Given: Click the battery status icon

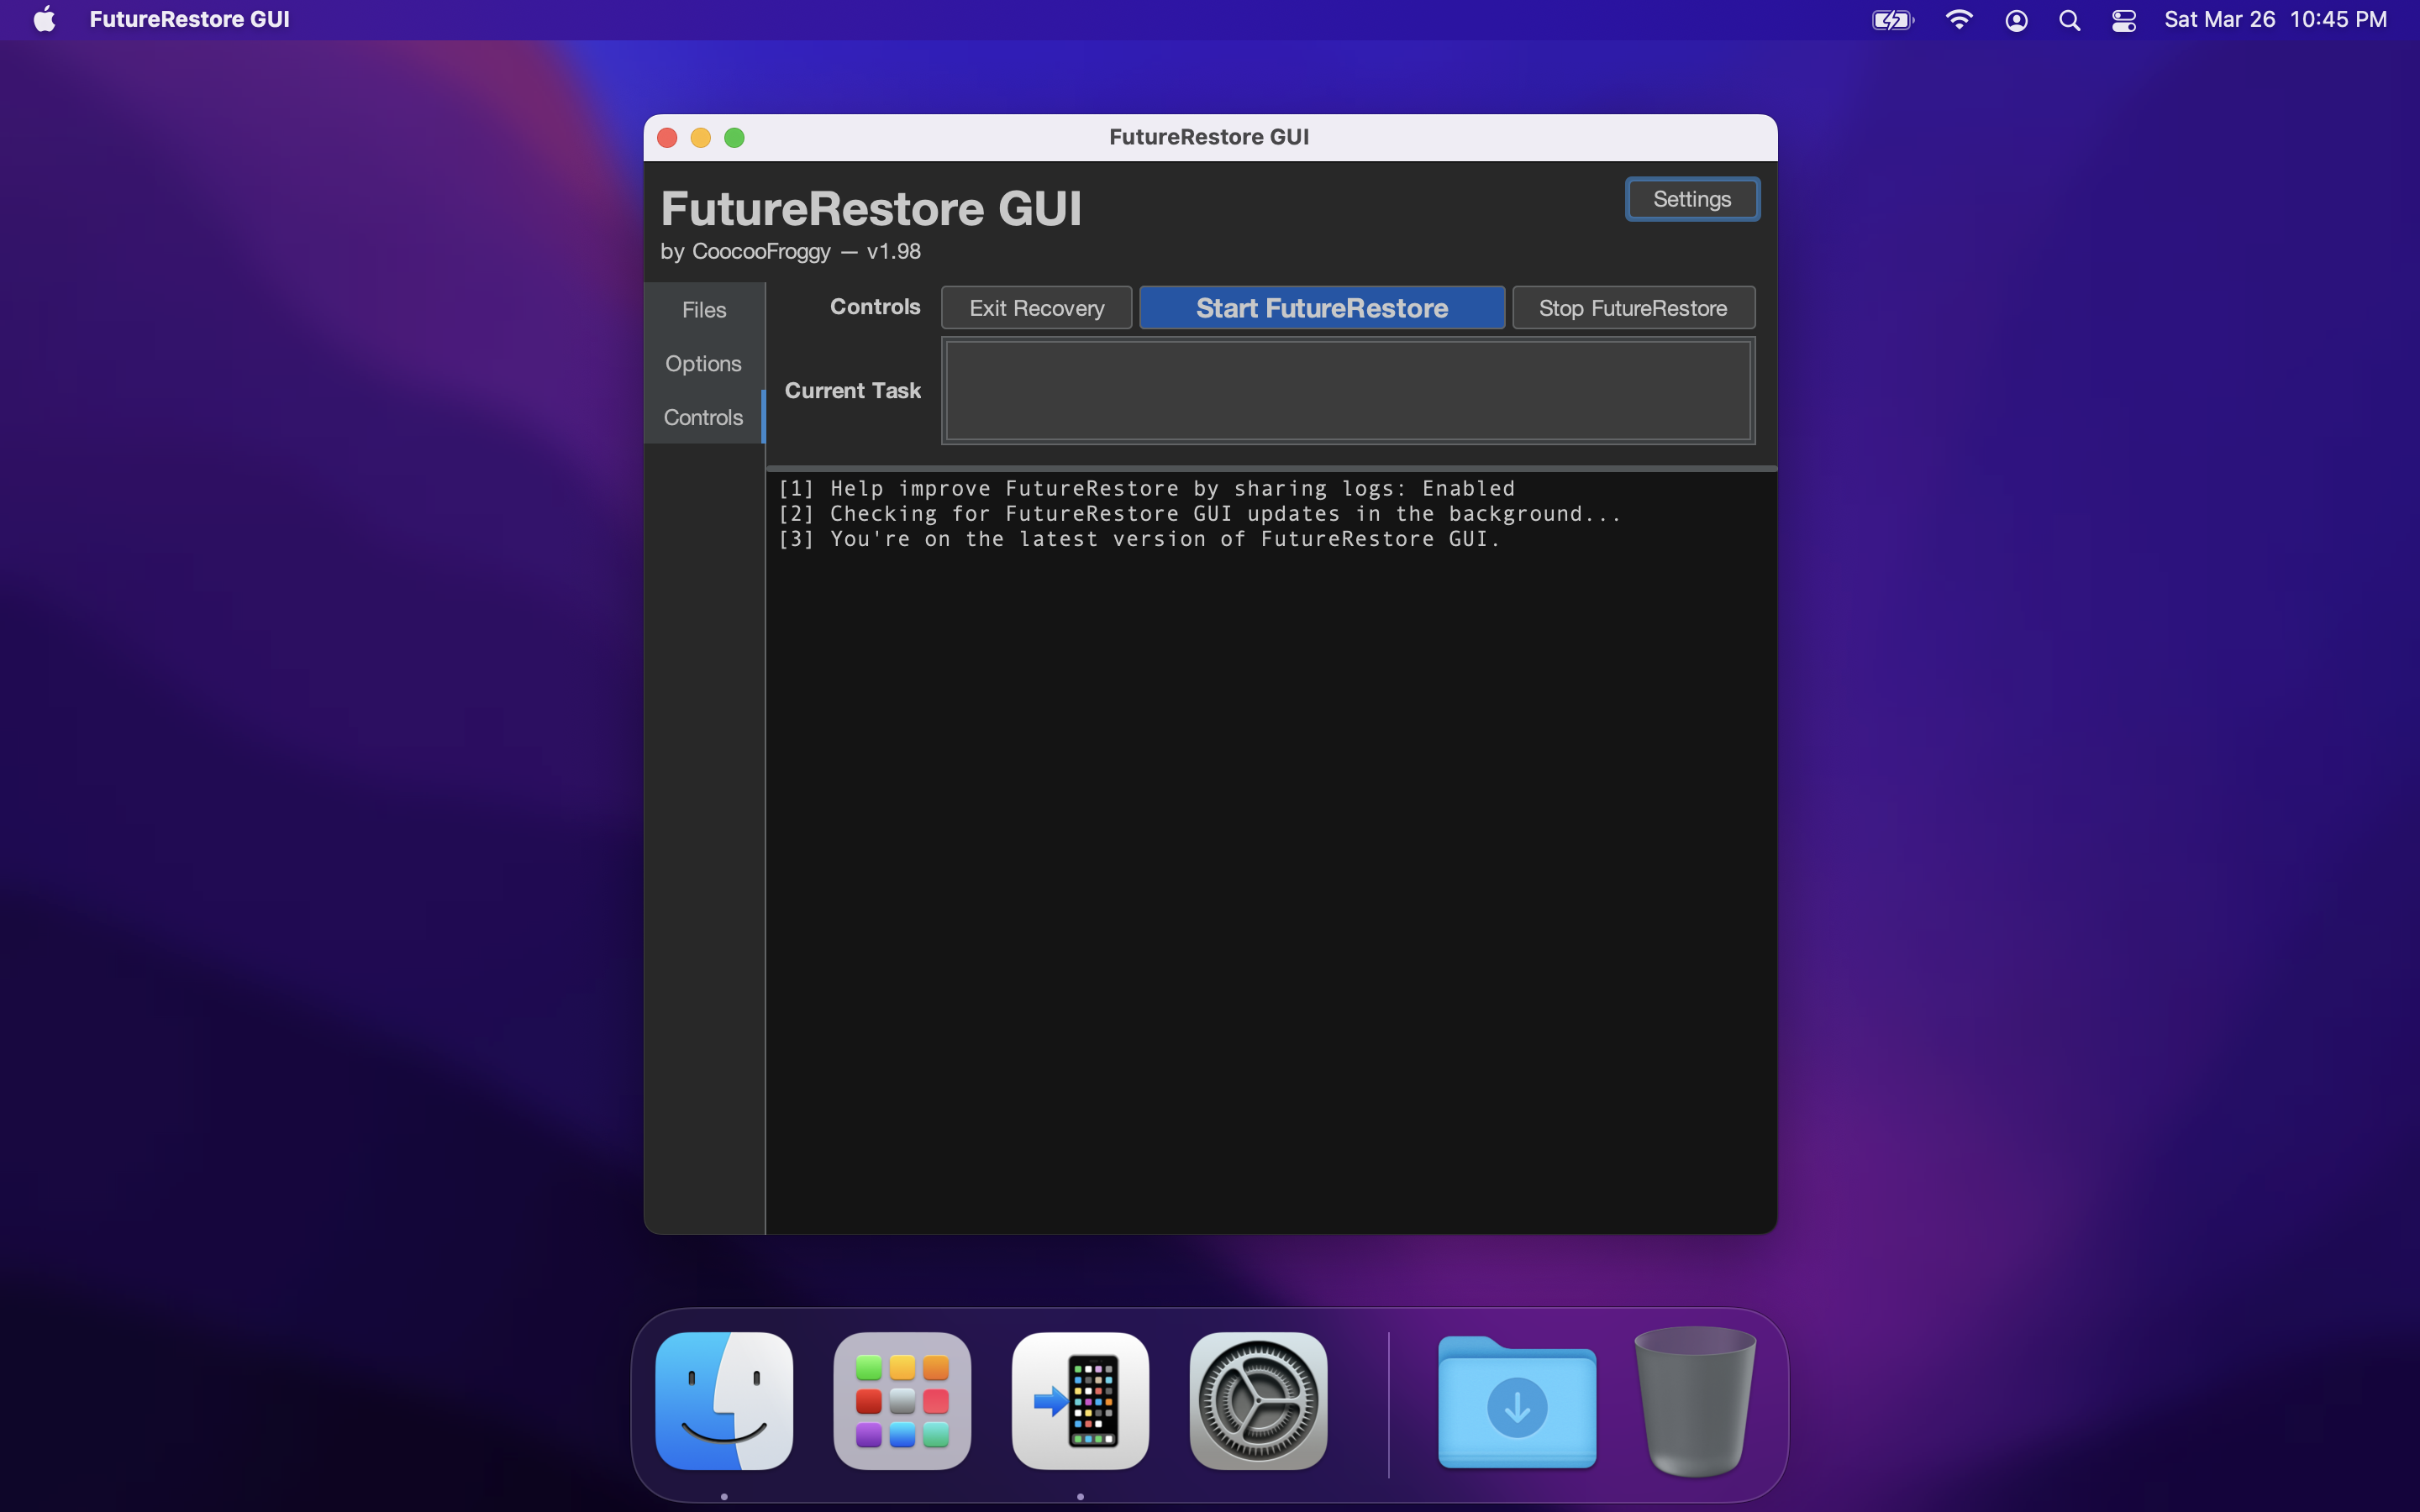Looking at the screenshot, I should 1892,20.
